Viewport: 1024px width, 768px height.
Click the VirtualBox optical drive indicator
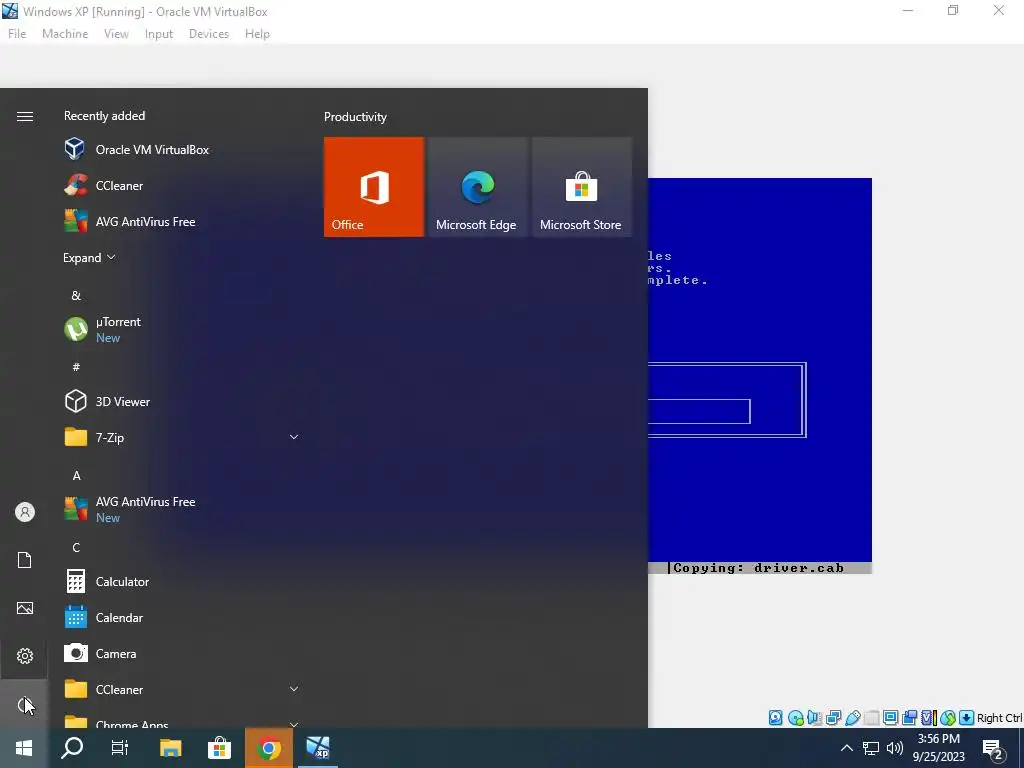795,718
